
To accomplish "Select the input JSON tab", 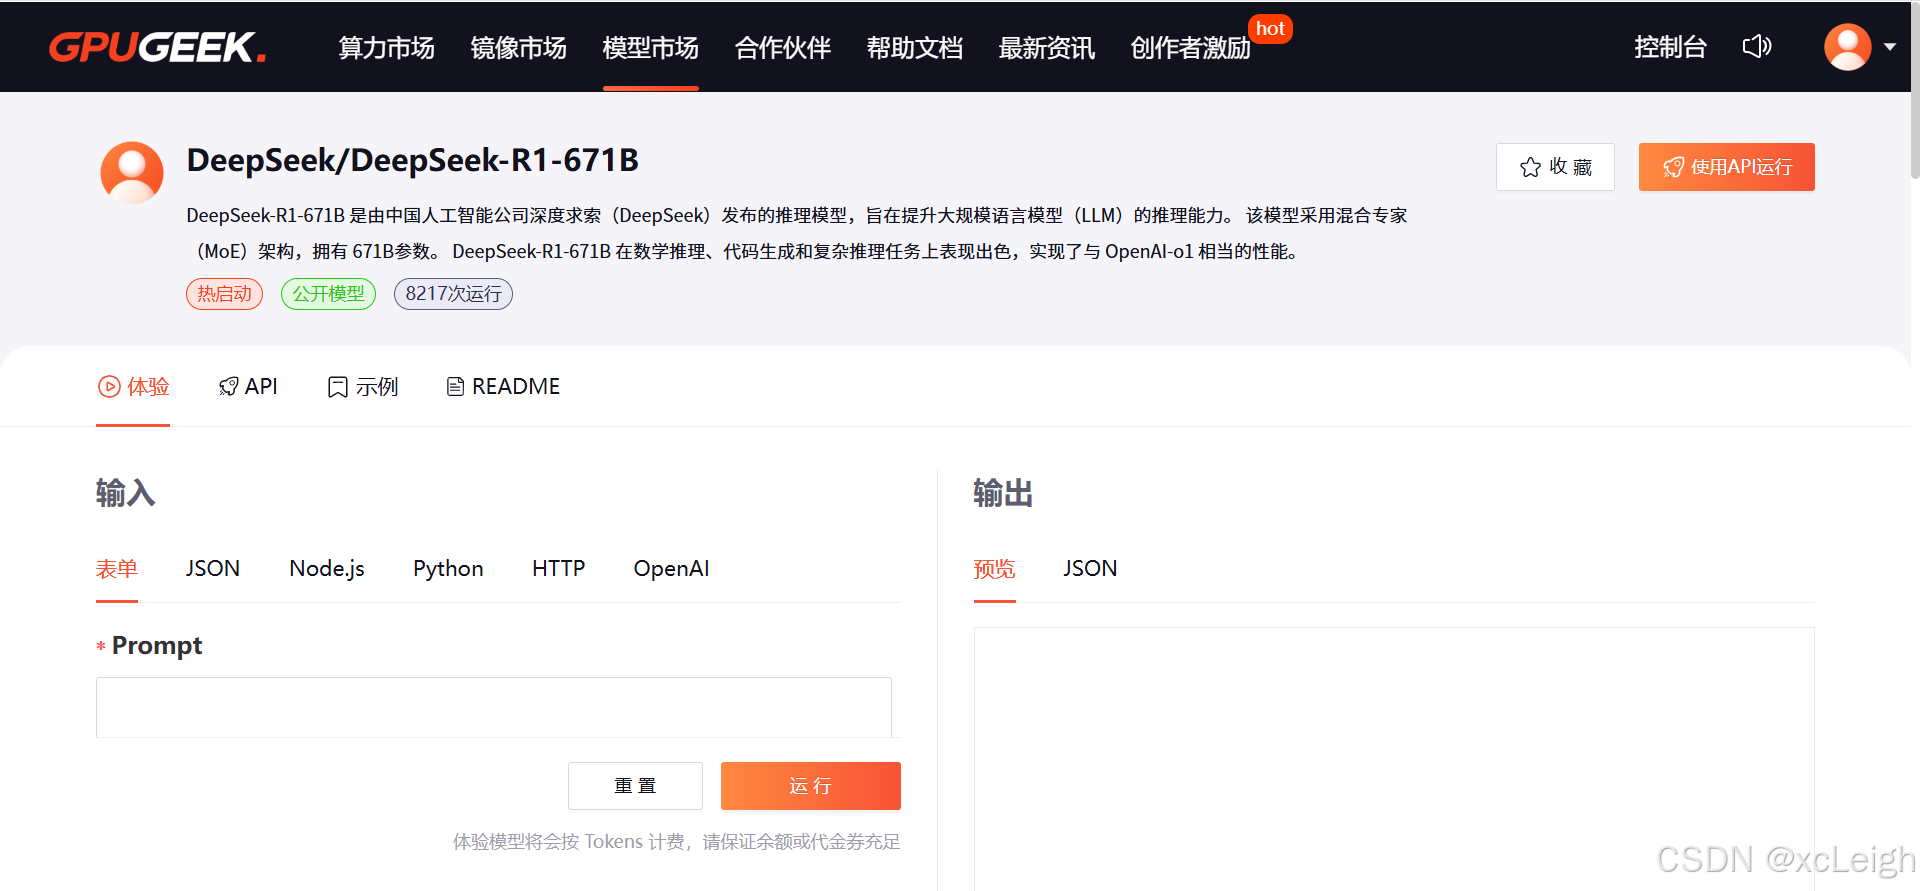I will click(x=213, y=568).
